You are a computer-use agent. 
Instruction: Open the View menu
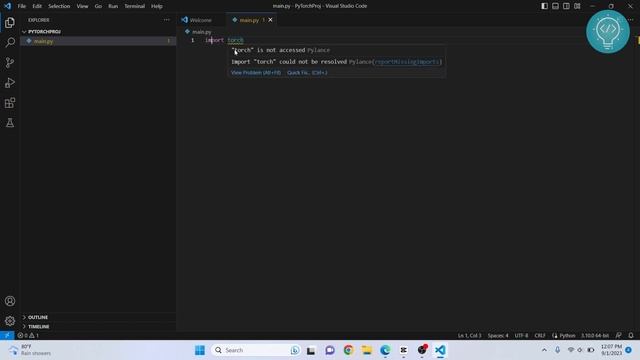82,6
